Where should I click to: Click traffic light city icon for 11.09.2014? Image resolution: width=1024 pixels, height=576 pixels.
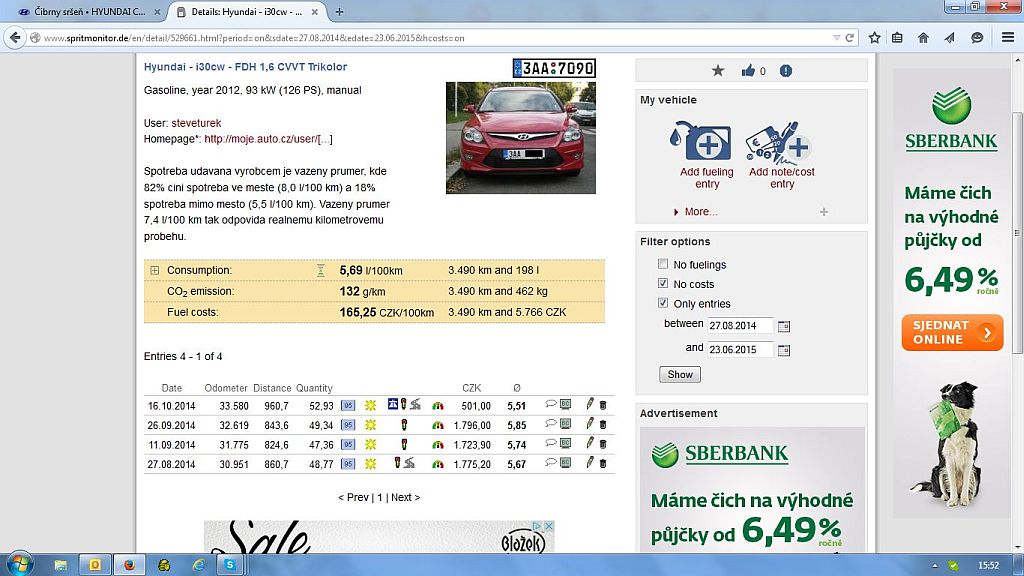[x=404, y=444]
